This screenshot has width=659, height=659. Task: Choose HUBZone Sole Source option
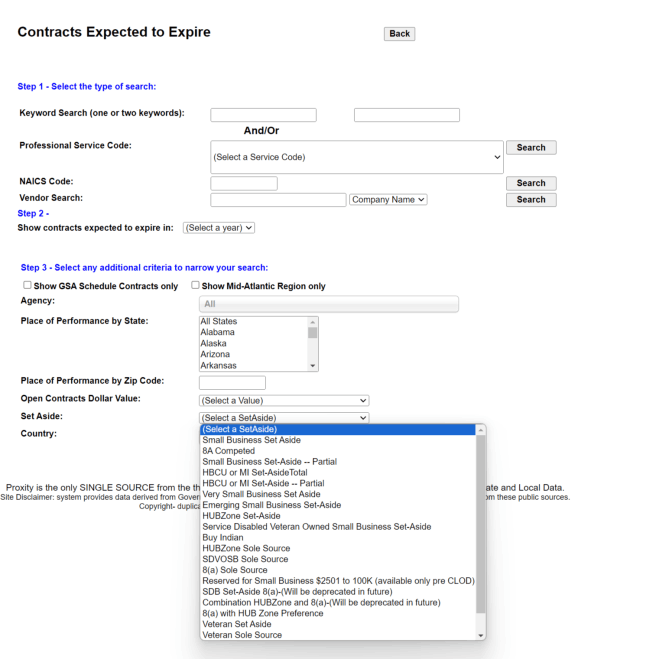[338, 548]
